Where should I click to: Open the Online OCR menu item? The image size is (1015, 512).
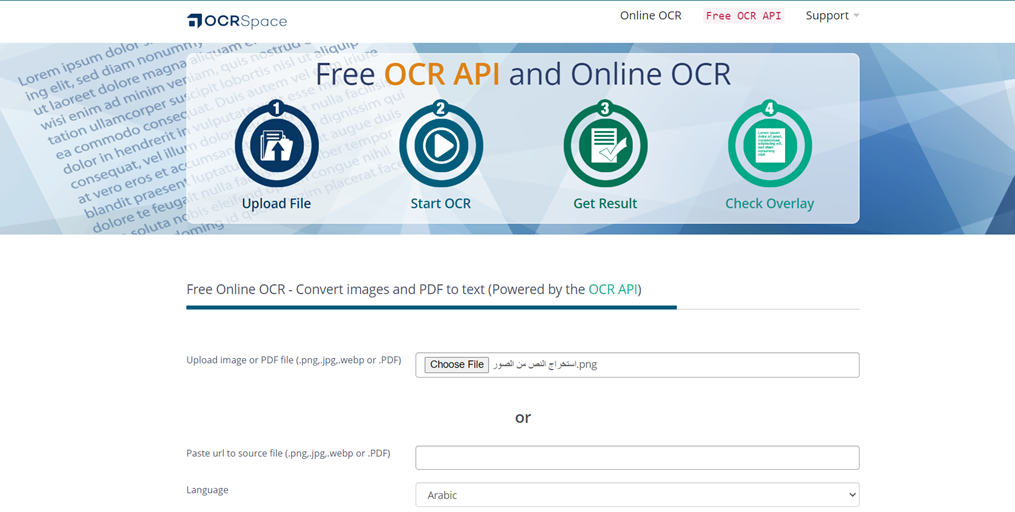click(x=651, y=16)
